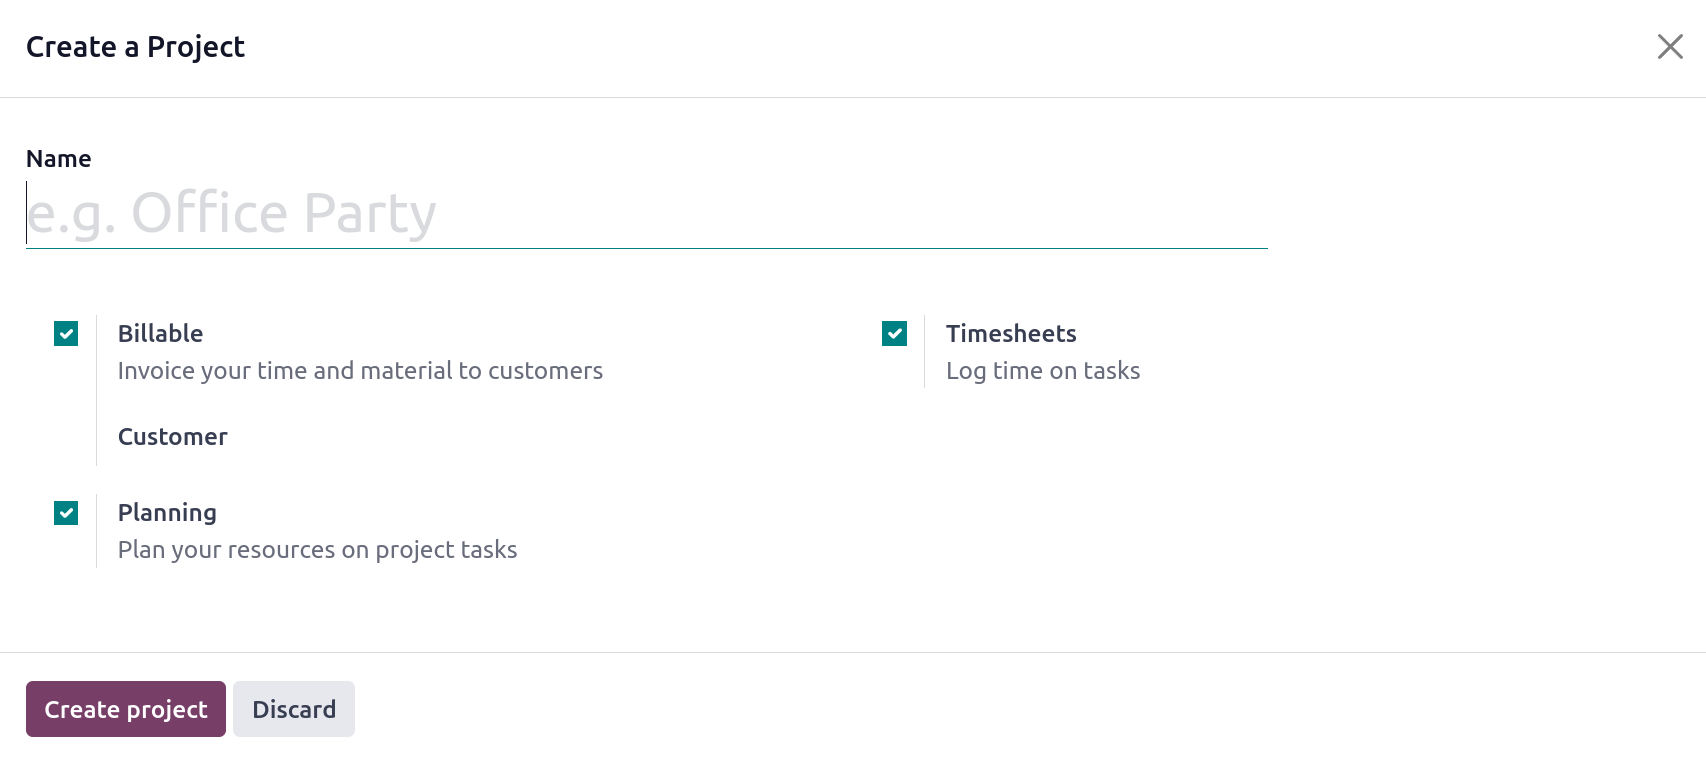Click the checkmark icon beside Planning
The image size is (1706, 763).
[66, 513]
